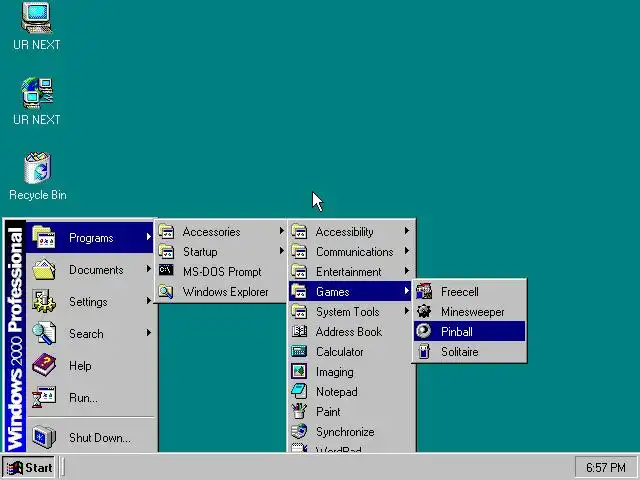Click the Accessories folder icon
The width and height of the screenshot is (640, 480).
coord(166,231)
